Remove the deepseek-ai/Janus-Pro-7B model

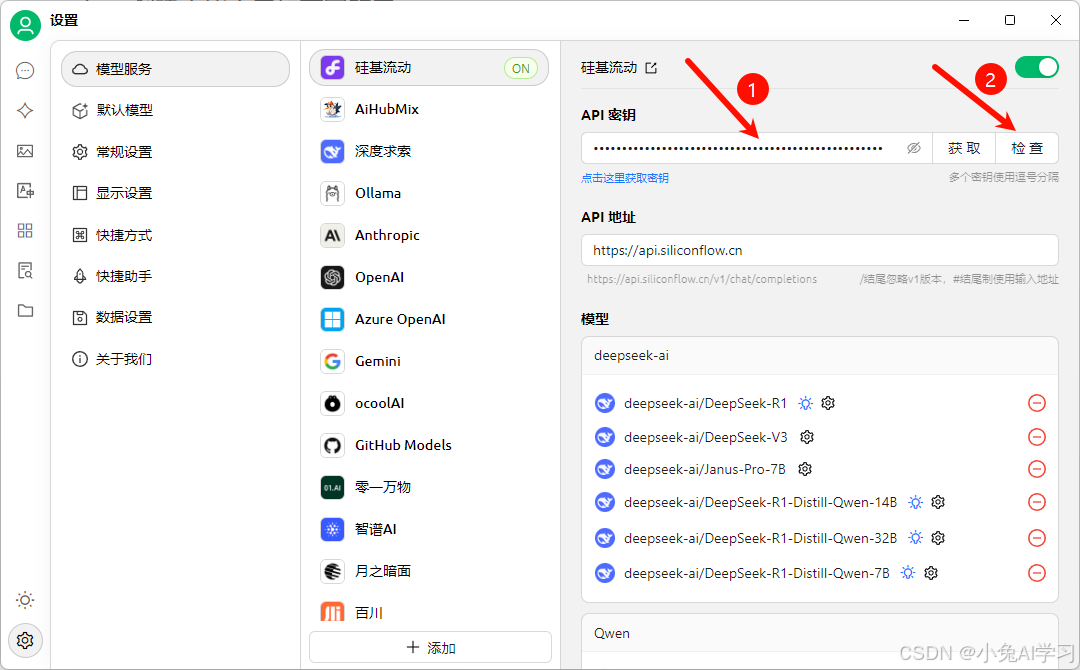coord(1037,469)
